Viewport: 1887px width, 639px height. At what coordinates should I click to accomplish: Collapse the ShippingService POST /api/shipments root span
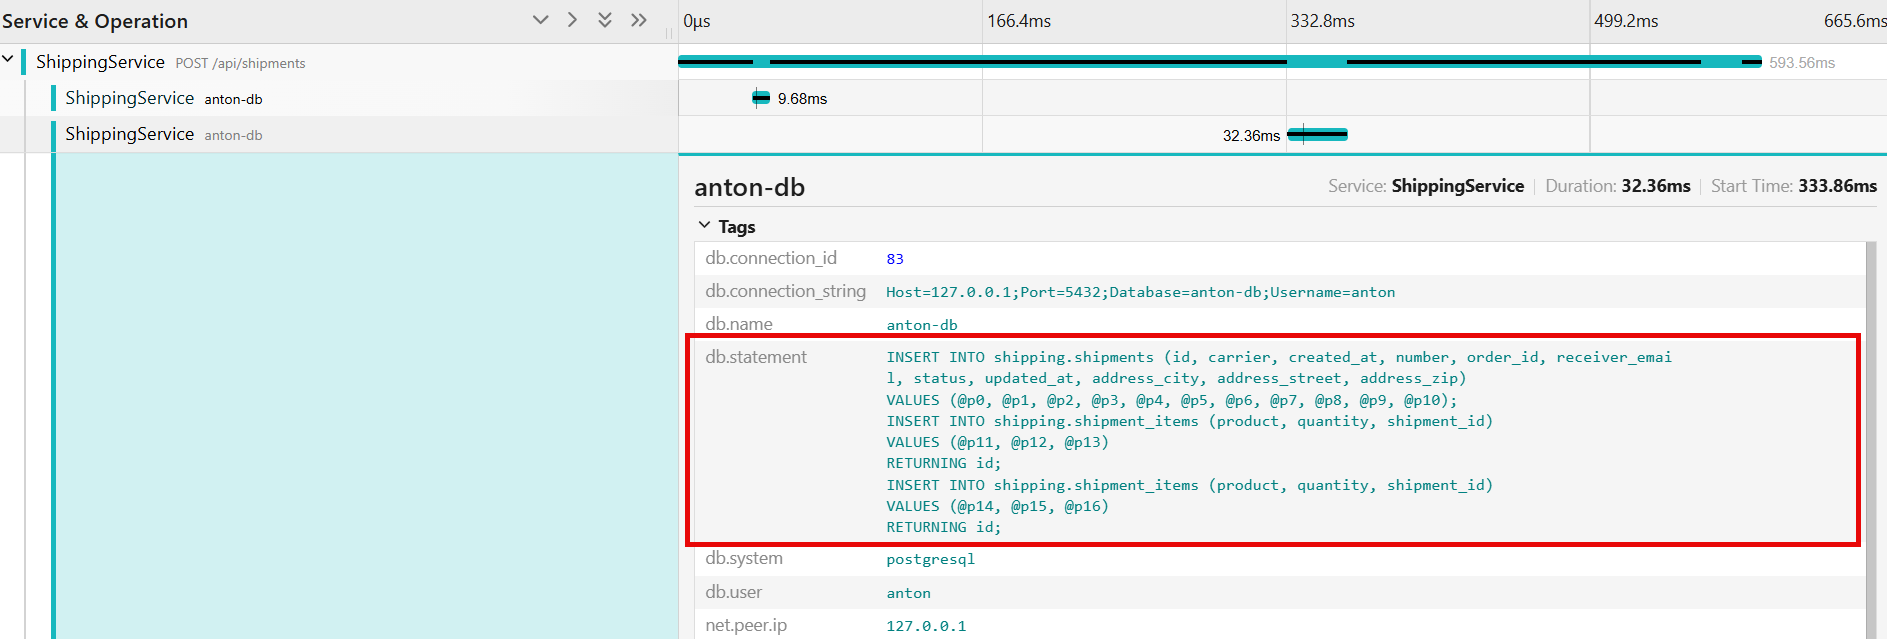click(8, 59)
